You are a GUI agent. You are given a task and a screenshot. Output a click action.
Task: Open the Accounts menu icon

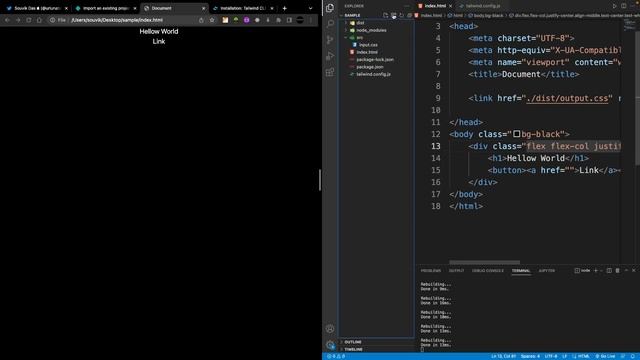(330, 329)
